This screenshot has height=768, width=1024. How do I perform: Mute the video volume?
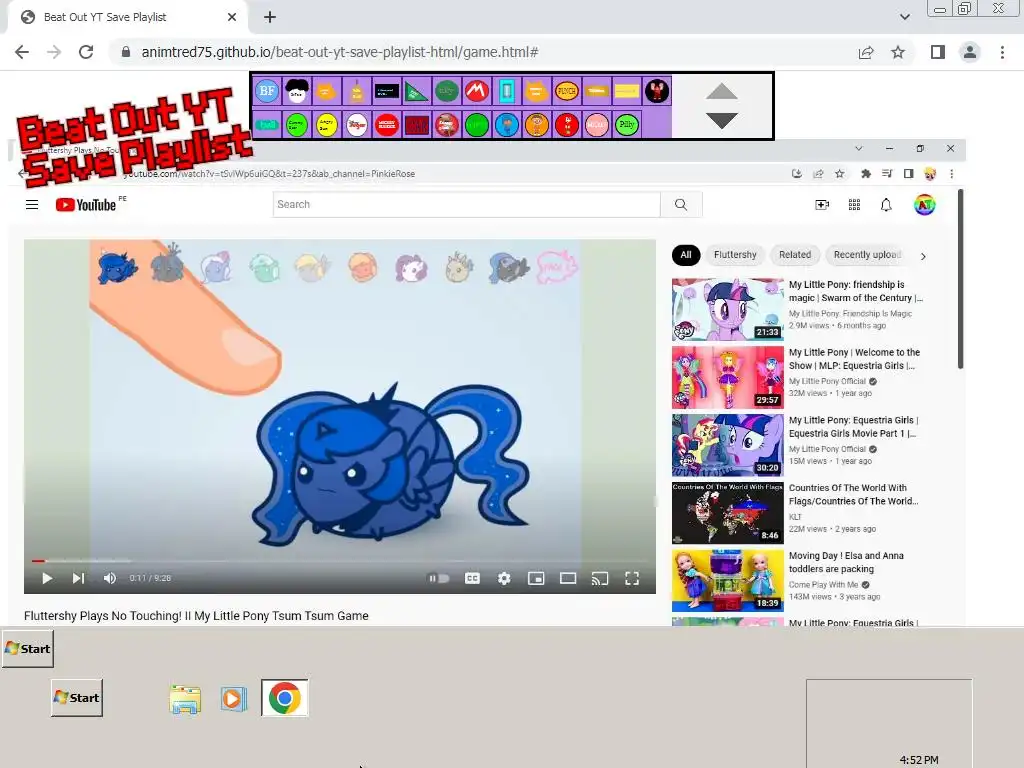(110, 578)
